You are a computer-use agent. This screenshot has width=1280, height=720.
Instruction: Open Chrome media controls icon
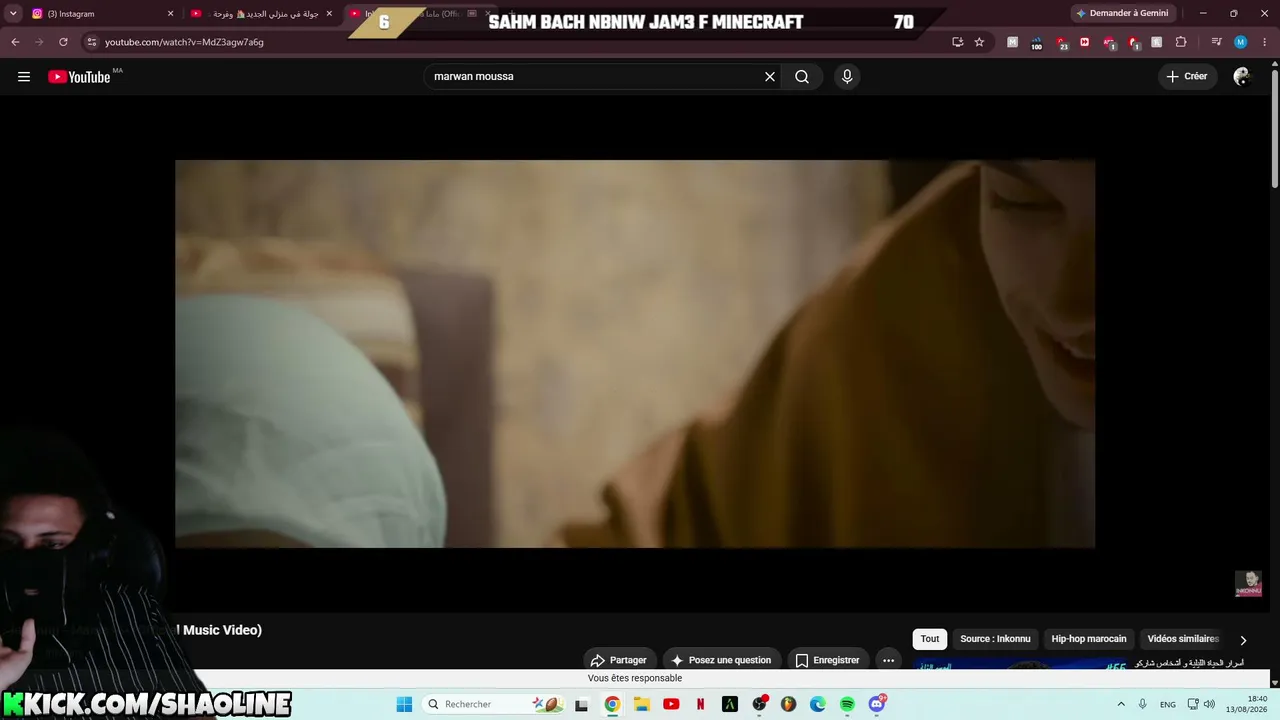1216,42
